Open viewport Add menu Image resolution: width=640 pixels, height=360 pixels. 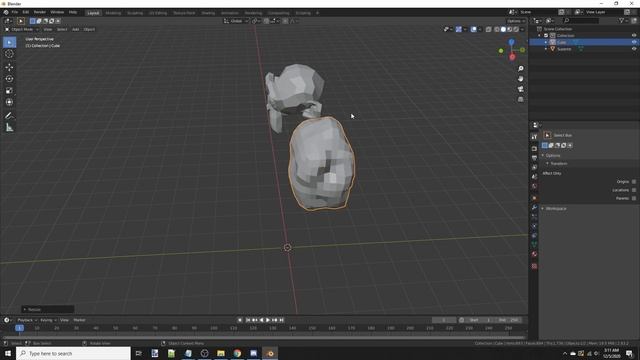[76, 29]
